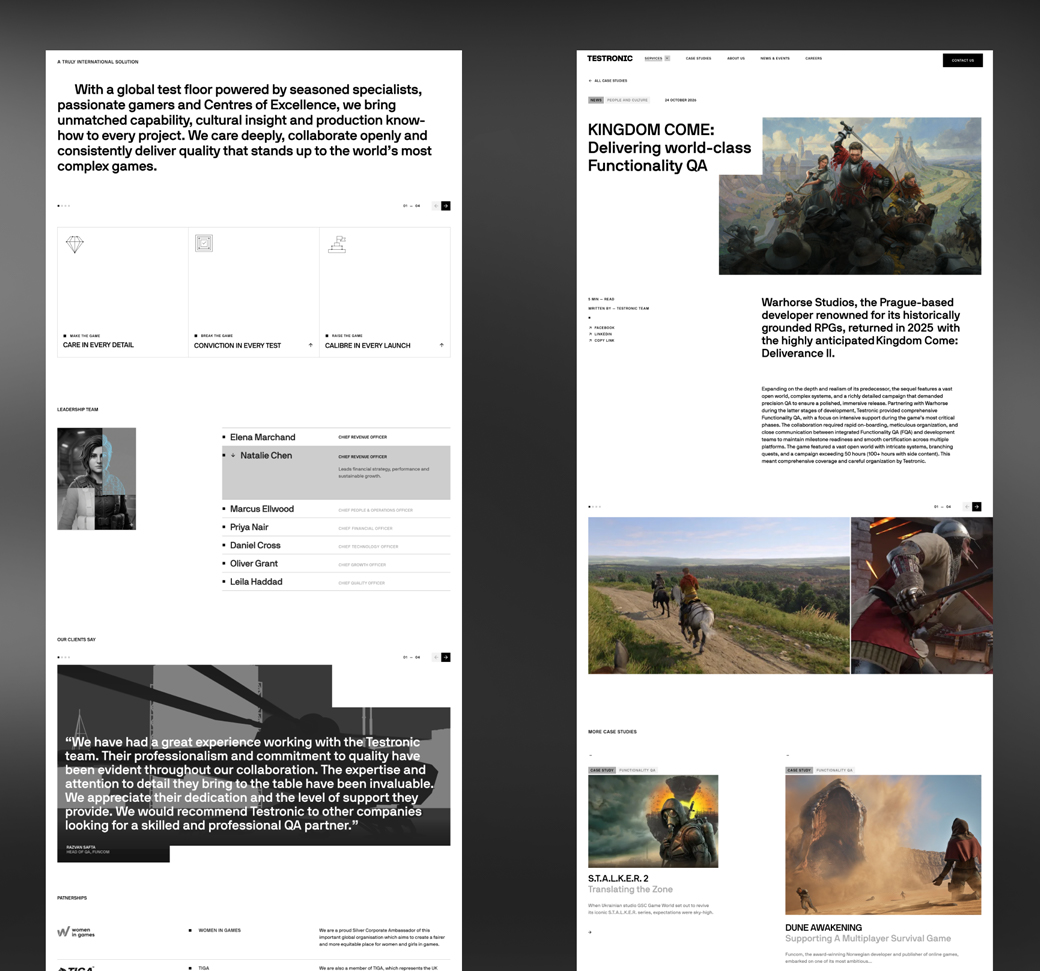Click the target icon above Conviction in Every Test

204,243
